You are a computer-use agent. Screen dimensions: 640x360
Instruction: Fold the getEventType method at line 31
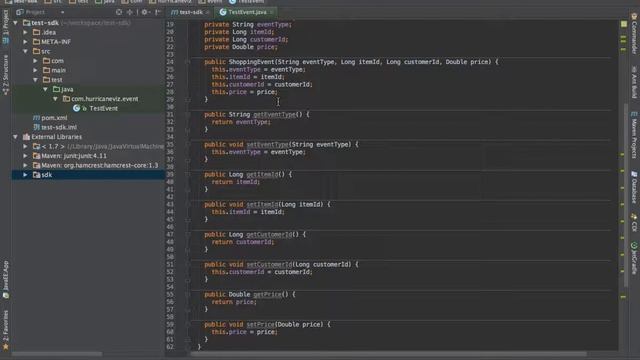pos(188,115)
